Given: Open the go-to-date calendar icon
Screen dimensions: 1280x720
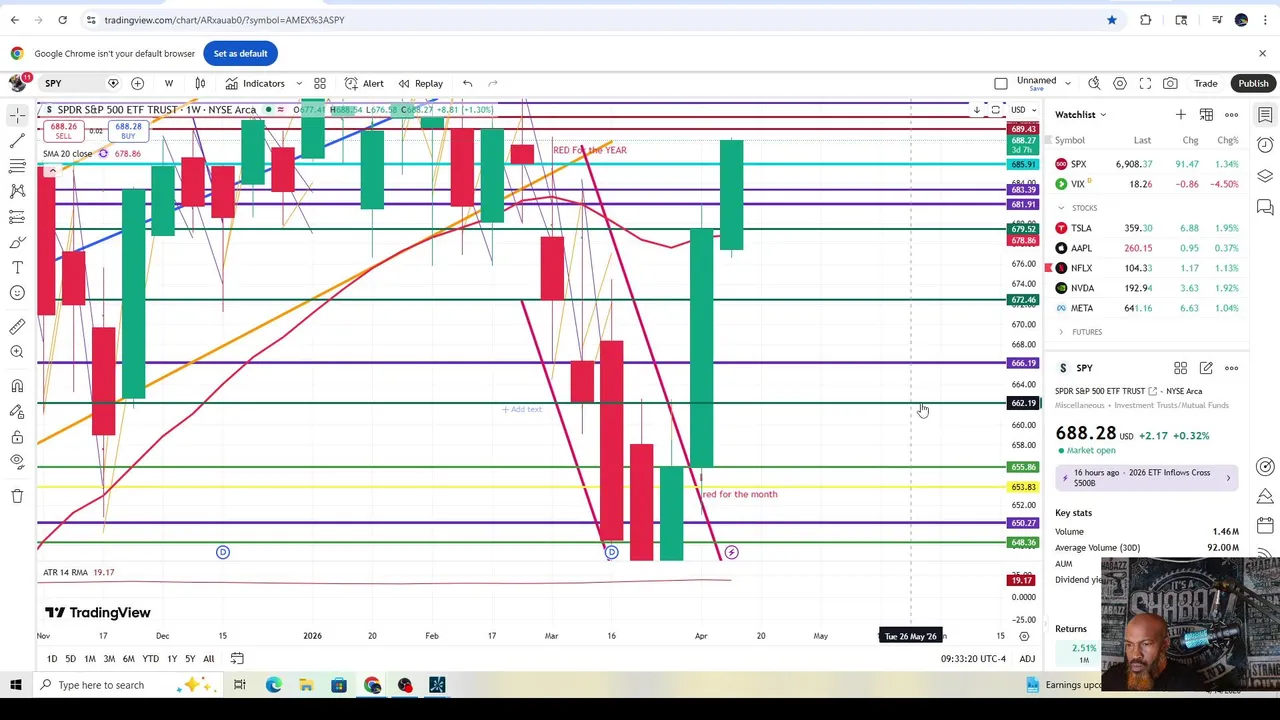Looking at the screenshot, I should tap(237, 659).
